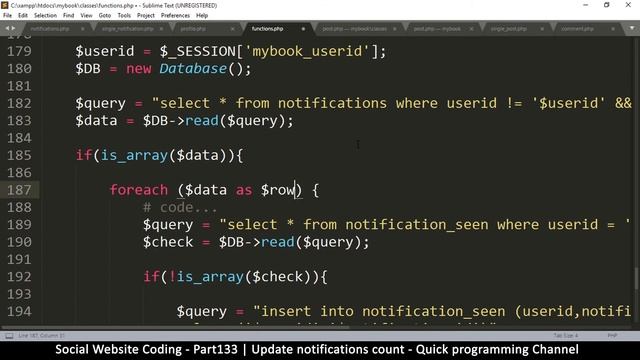
Task: Close the post.php — mybook\classes tab
Action: tap(395, 29)
